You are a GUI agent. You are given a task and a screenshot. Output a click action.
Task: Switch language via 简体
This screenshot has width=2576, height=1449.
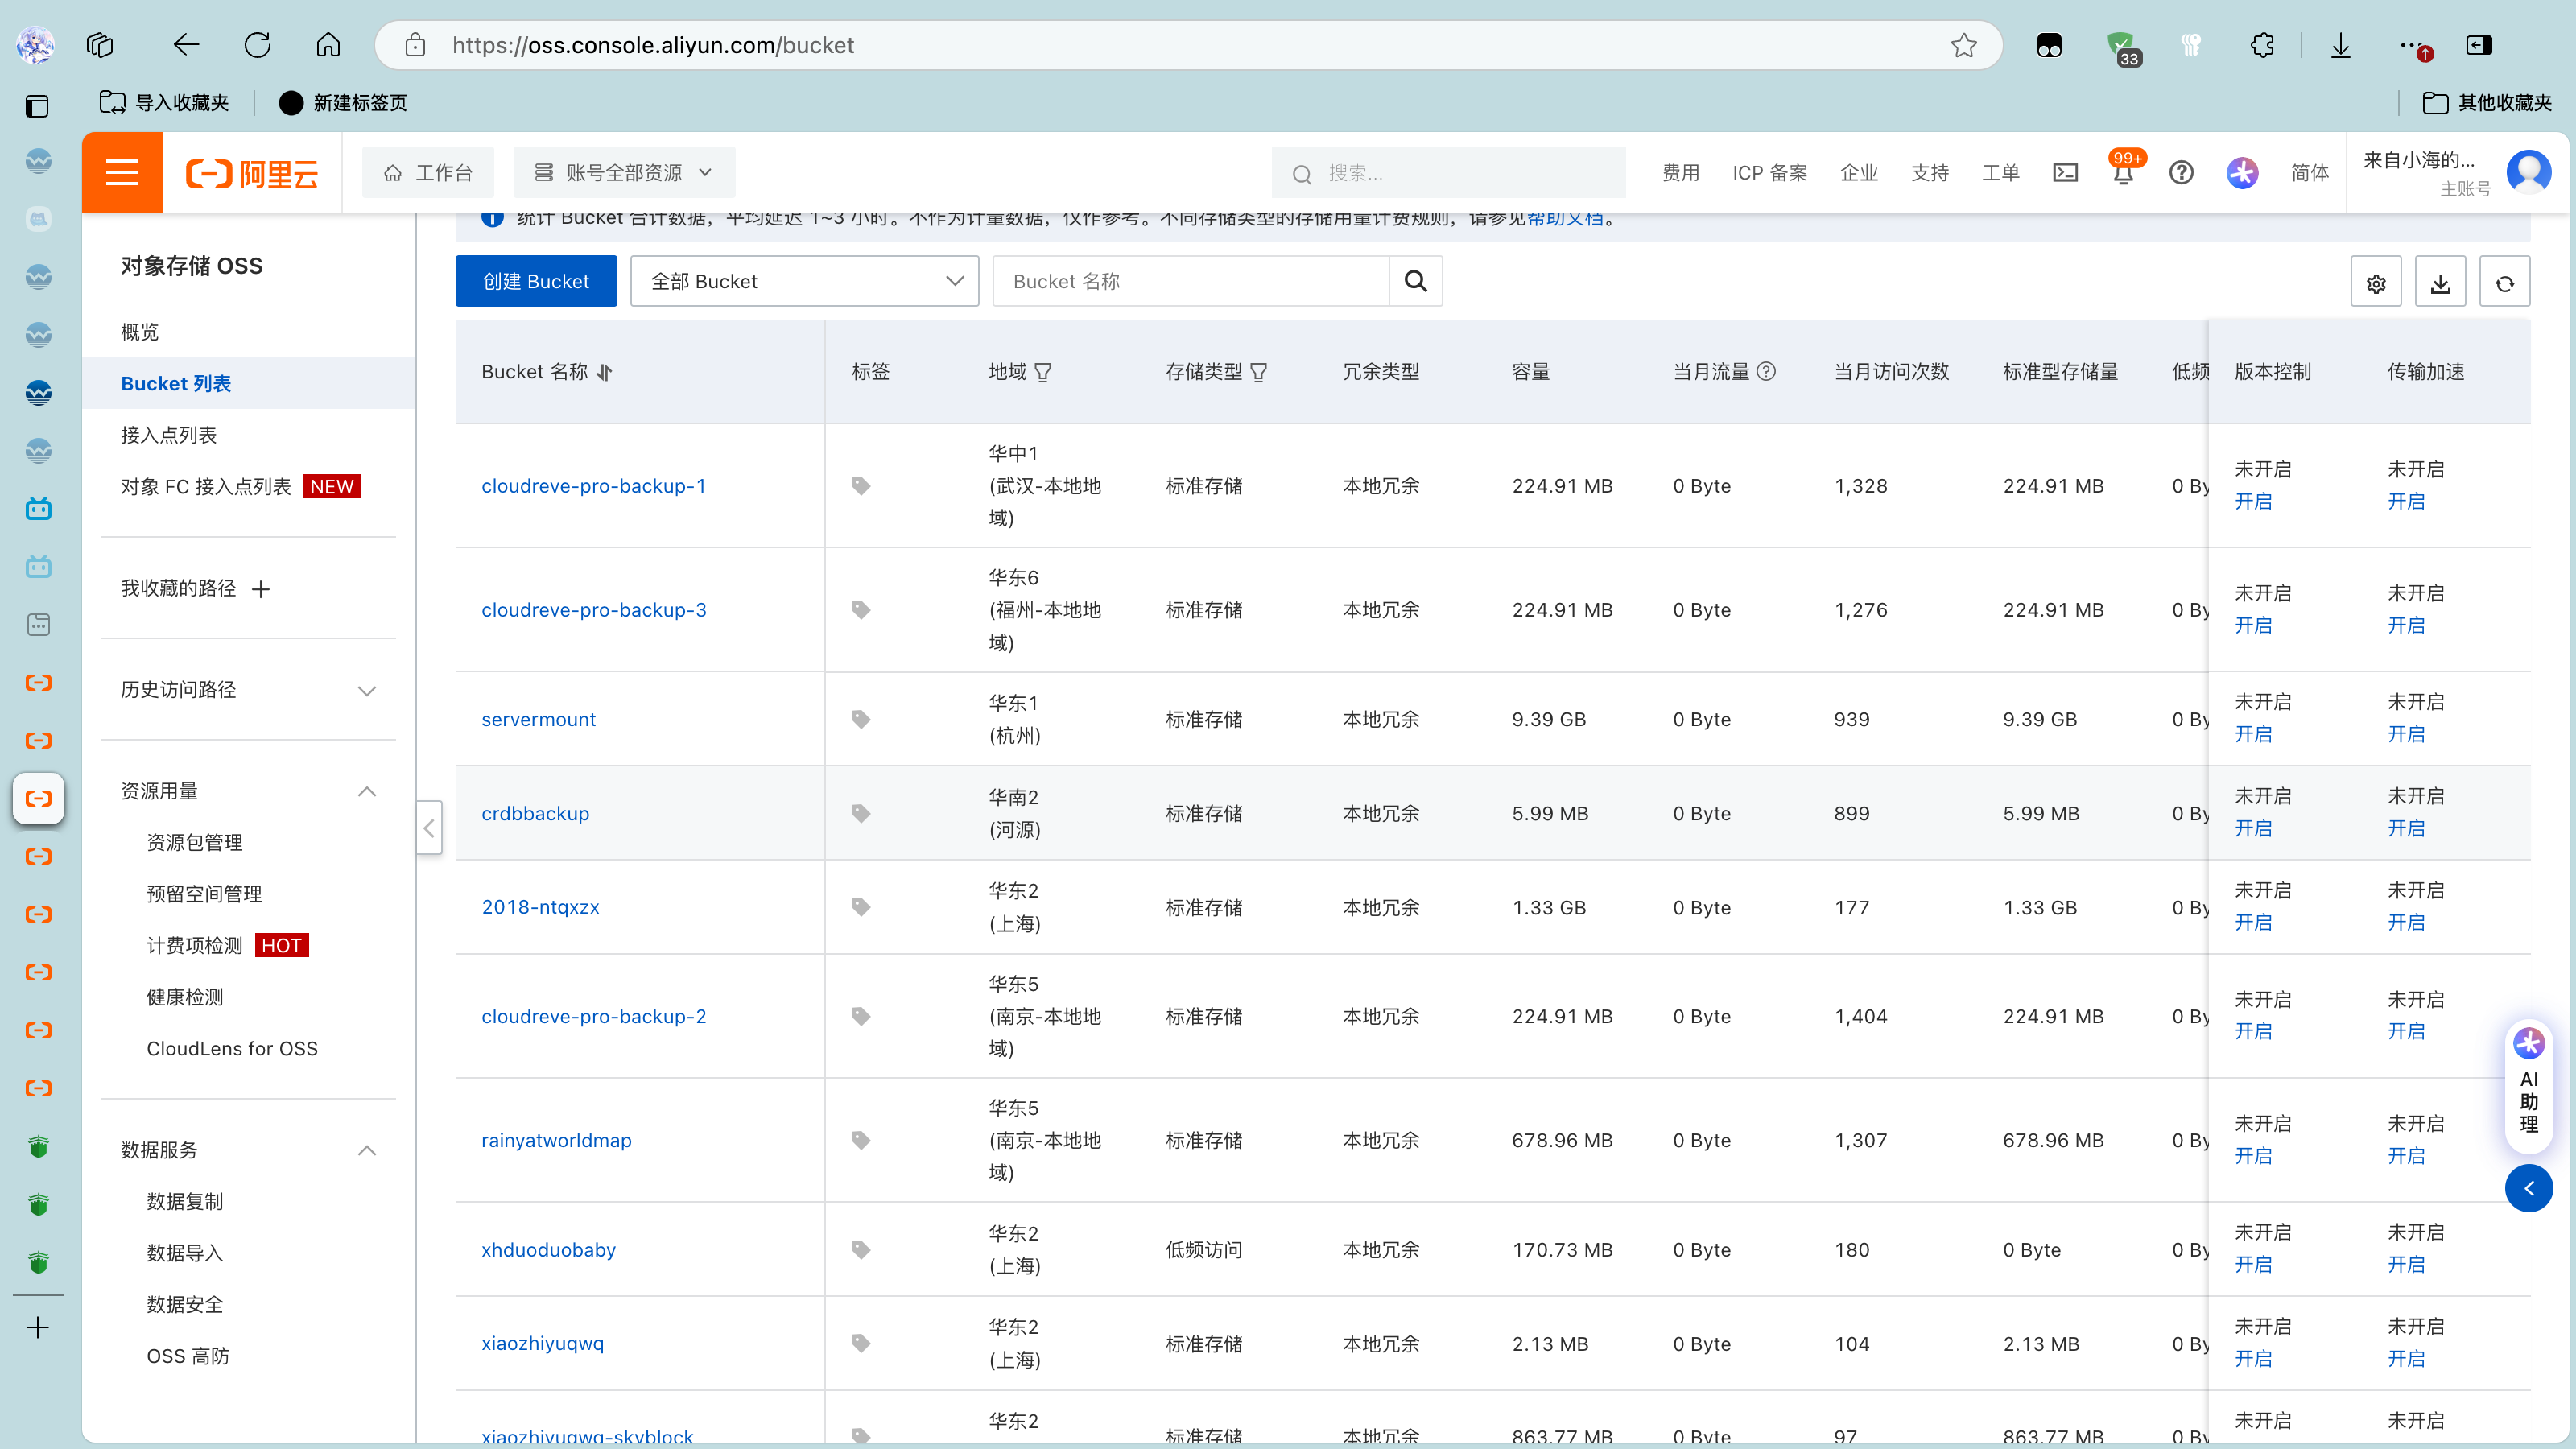point(2309,173)
